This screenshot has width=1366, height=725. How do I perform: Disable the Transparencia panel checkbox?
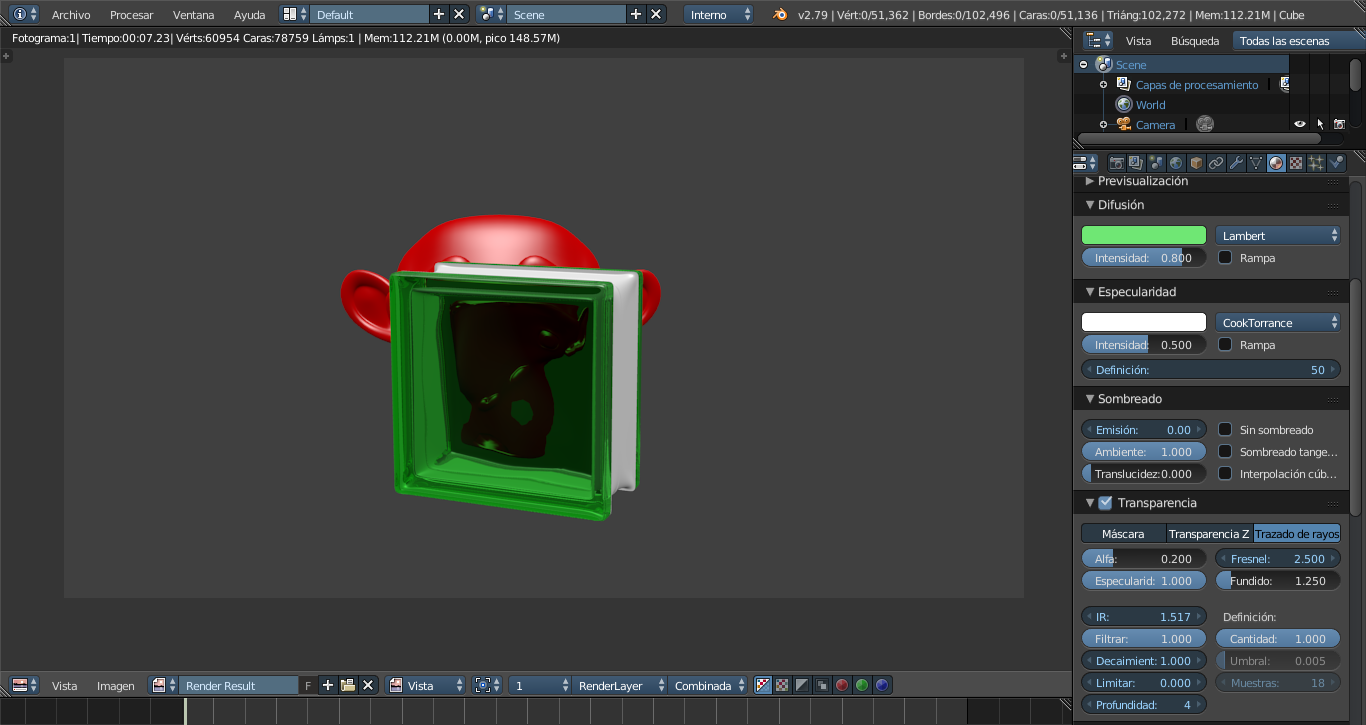1105,502
